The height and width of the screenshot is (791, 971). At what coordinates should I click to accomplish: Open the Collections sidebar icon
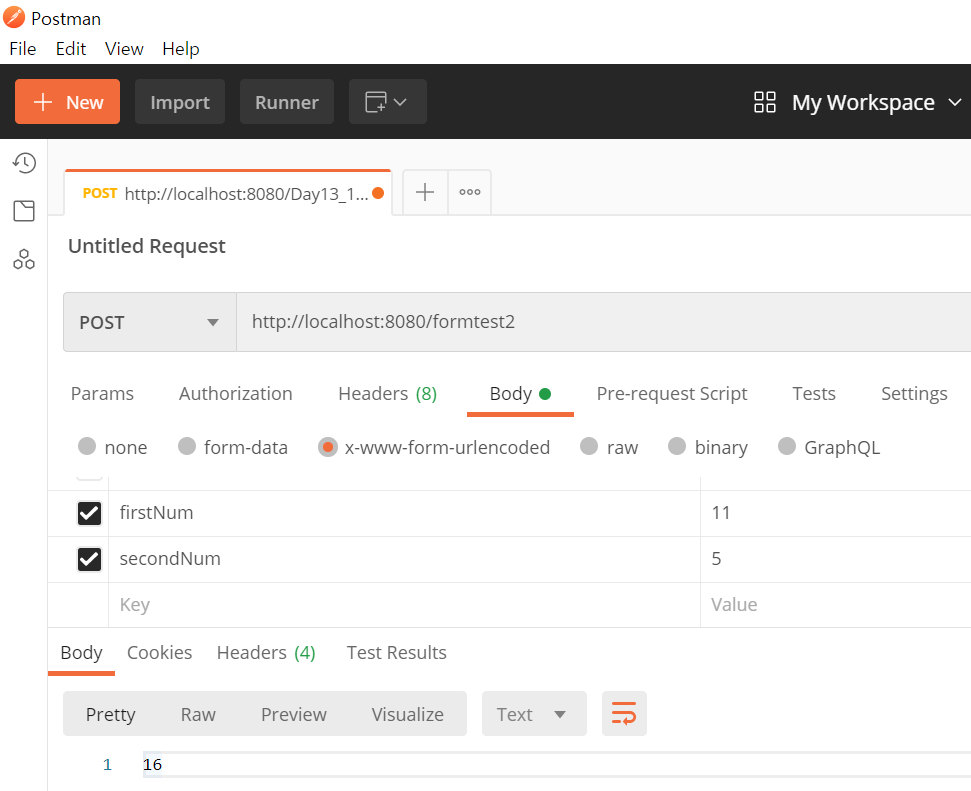(x=24, y=211)
